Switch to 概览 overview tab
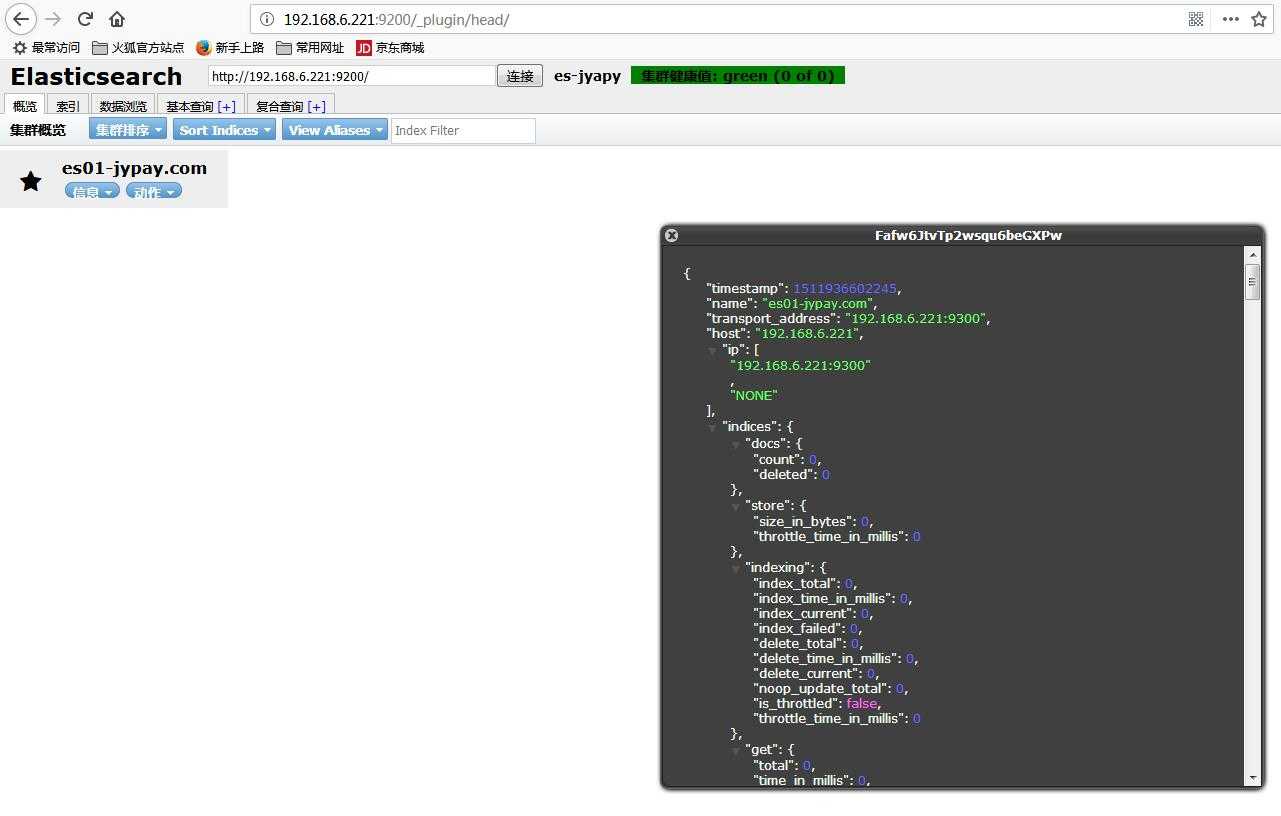Viewport: 1281px width, 816px height. point(25,106)
